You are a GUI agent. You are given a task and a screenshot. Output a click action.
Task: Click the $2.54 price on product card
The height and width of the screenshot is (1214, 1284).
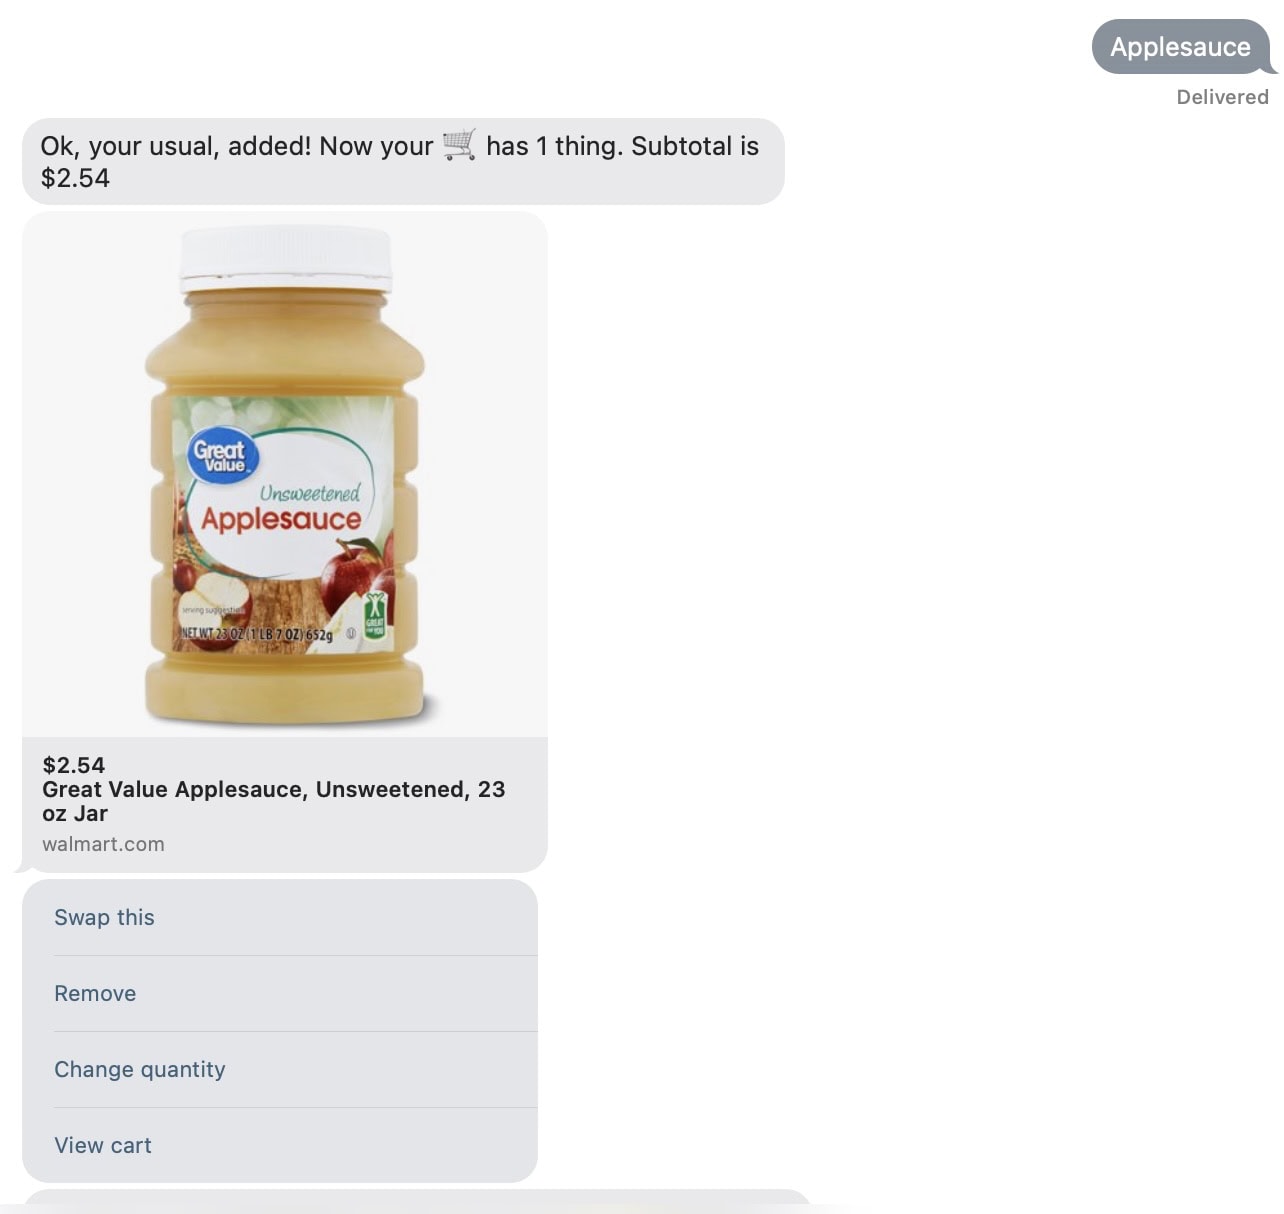(x=73, y=765)
